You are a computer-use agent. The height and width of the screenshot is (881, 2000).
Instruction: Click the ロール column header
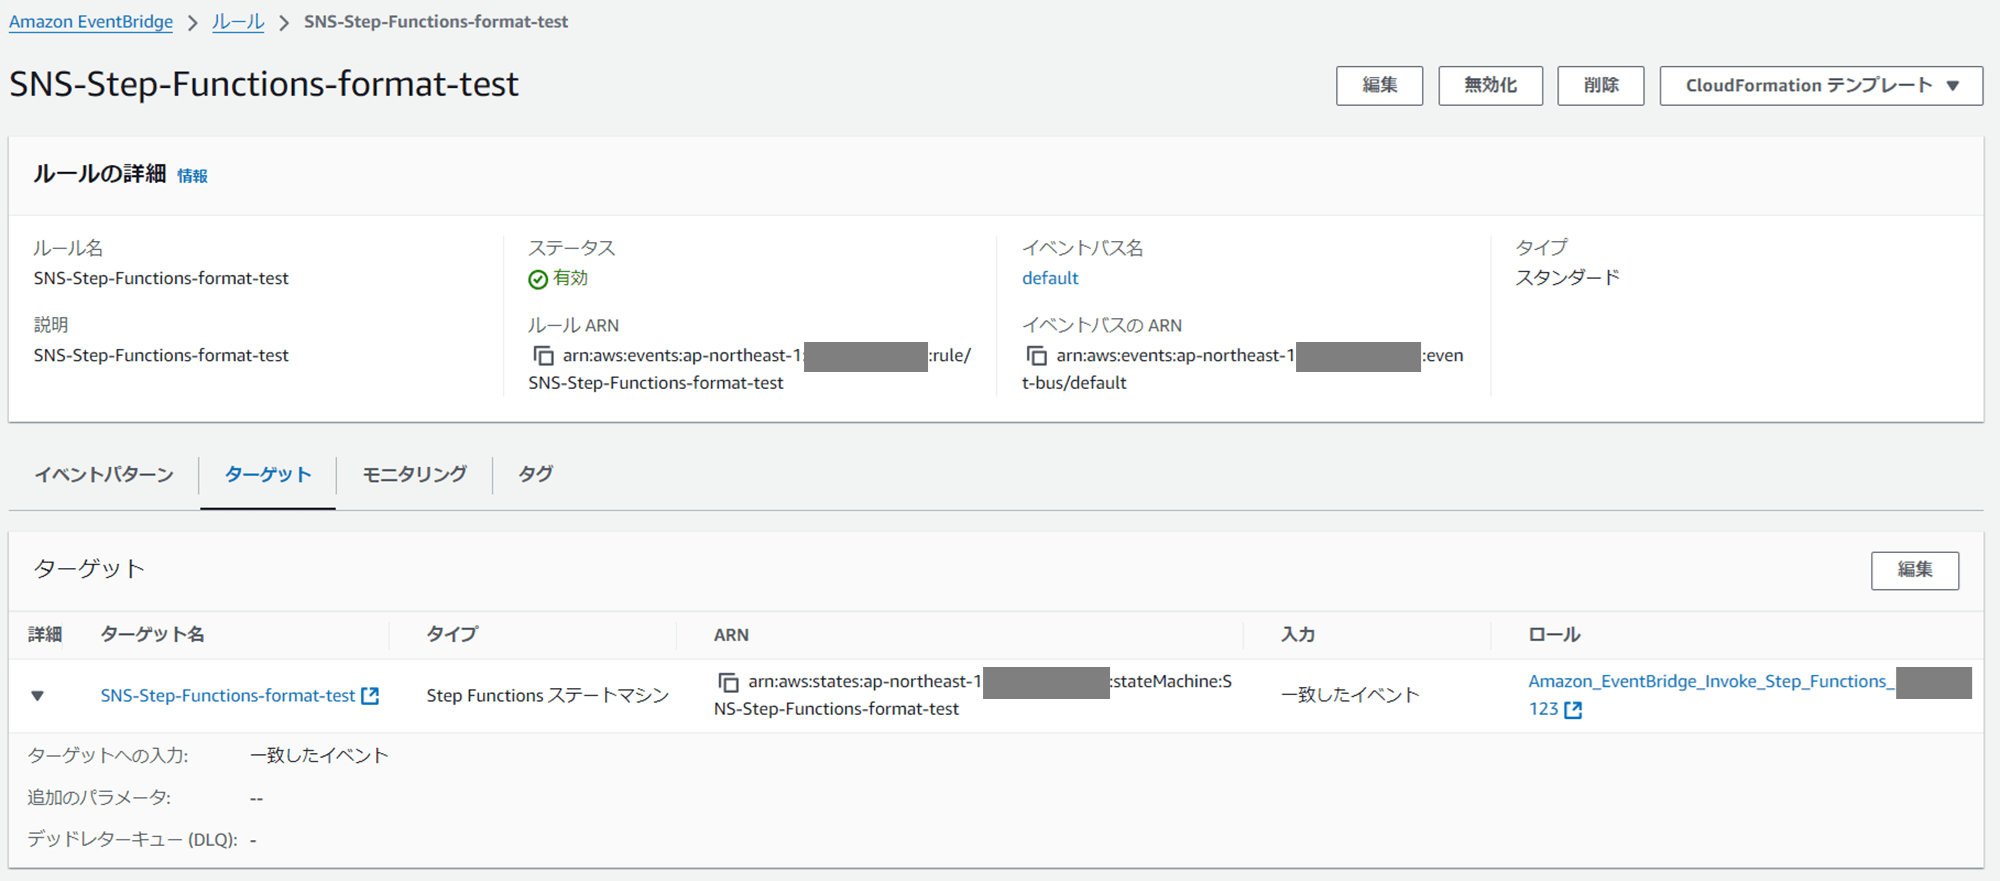[1554, 634]
